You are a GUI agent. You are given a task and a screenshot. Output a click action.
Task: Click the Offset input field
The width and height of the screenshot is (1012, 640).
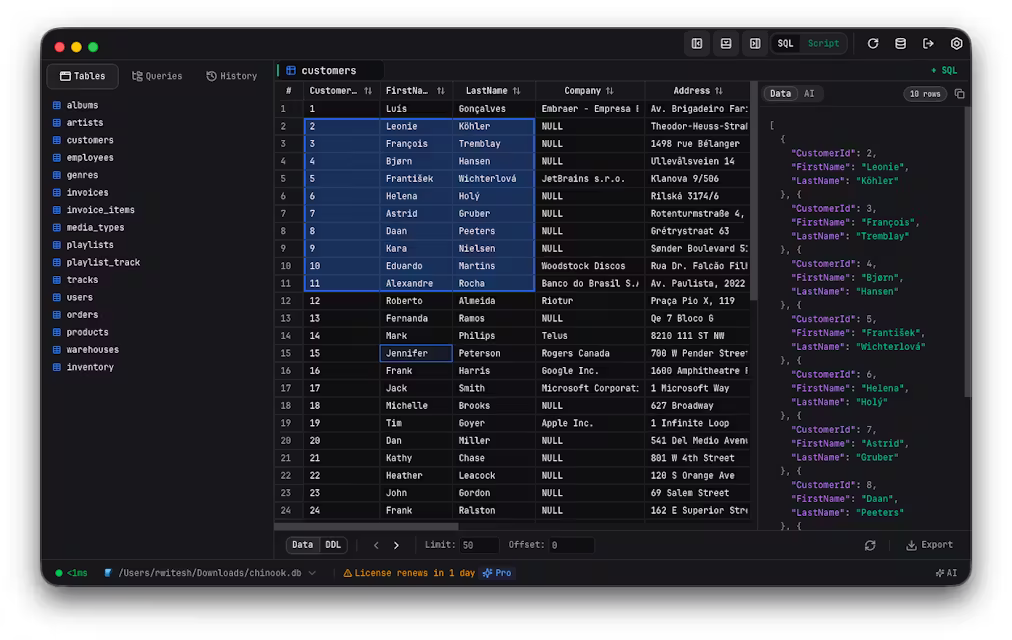point(572,546)
